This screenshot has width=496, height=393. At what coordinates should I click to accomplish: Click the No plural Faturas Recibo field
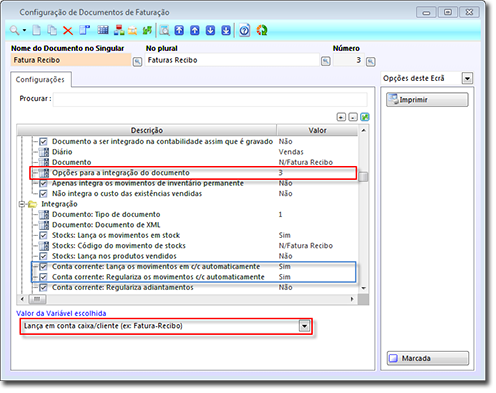[x=232, y=60]
